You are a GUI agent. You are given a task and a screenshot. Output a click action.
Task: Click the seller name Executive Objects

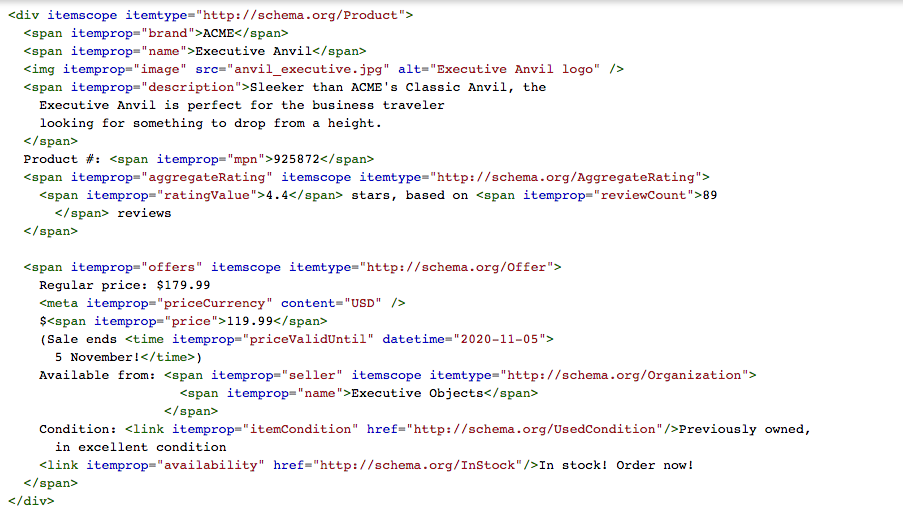(417, 393)
